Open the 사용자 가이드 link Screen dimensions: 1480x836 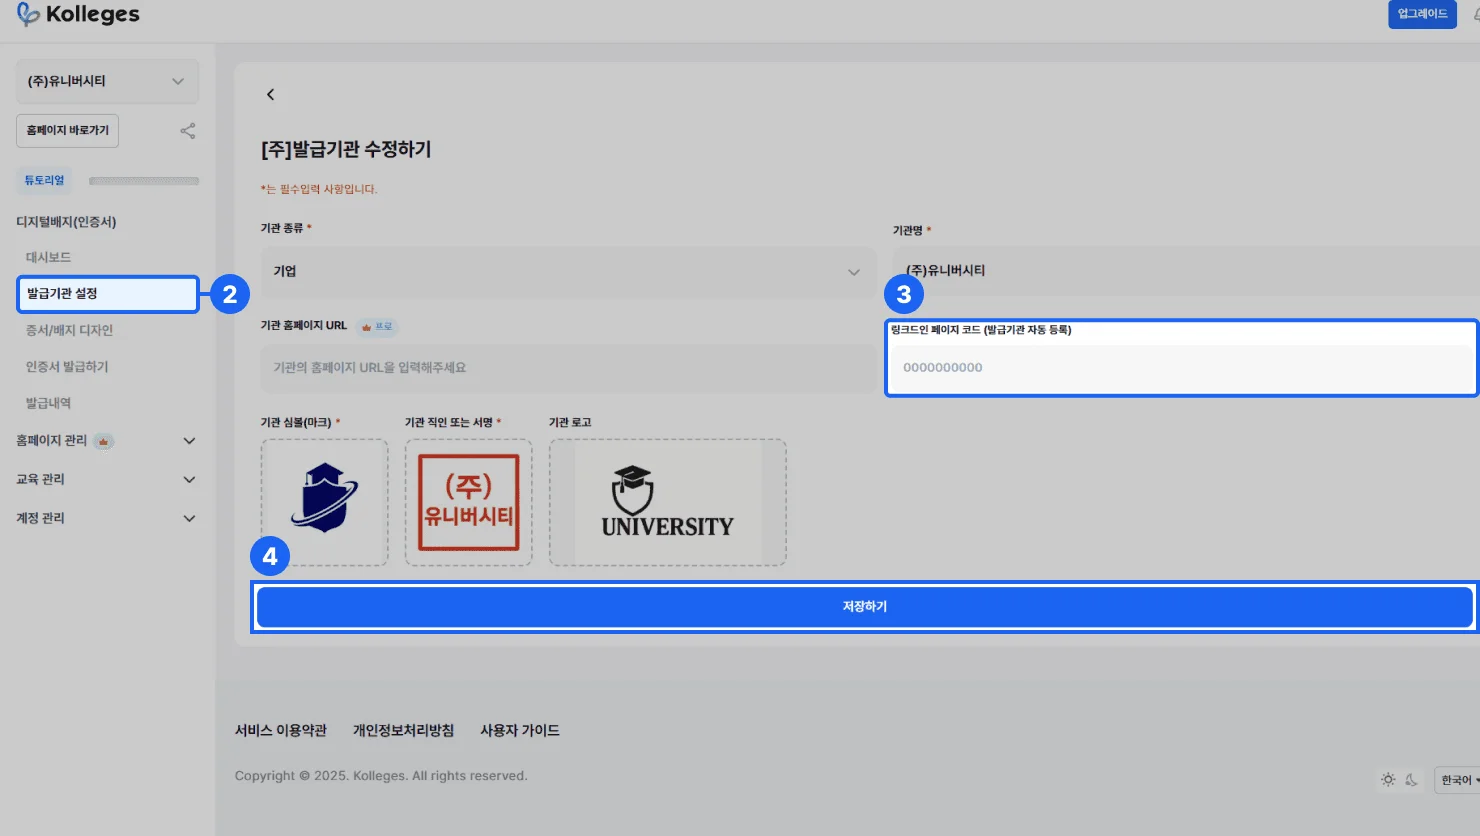(x=520, y=731)
